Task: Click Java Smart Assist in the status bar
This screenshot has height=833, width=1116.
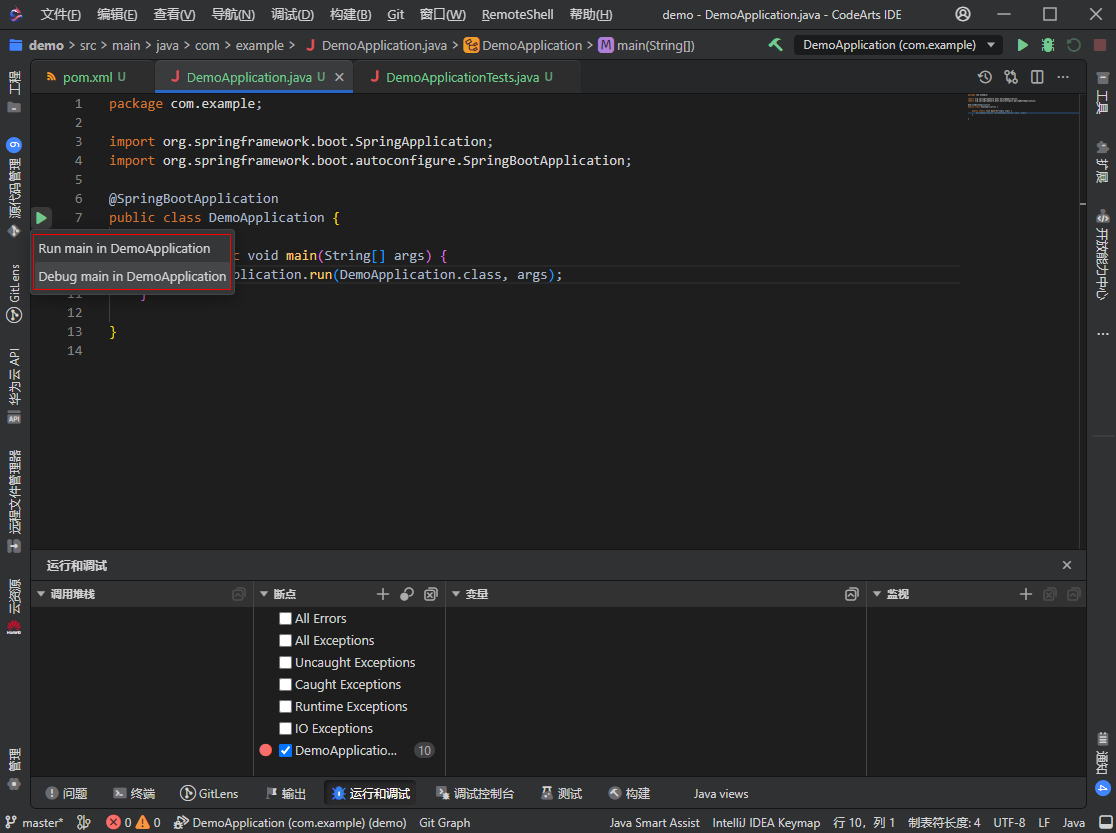Action: tap(654, 822)
